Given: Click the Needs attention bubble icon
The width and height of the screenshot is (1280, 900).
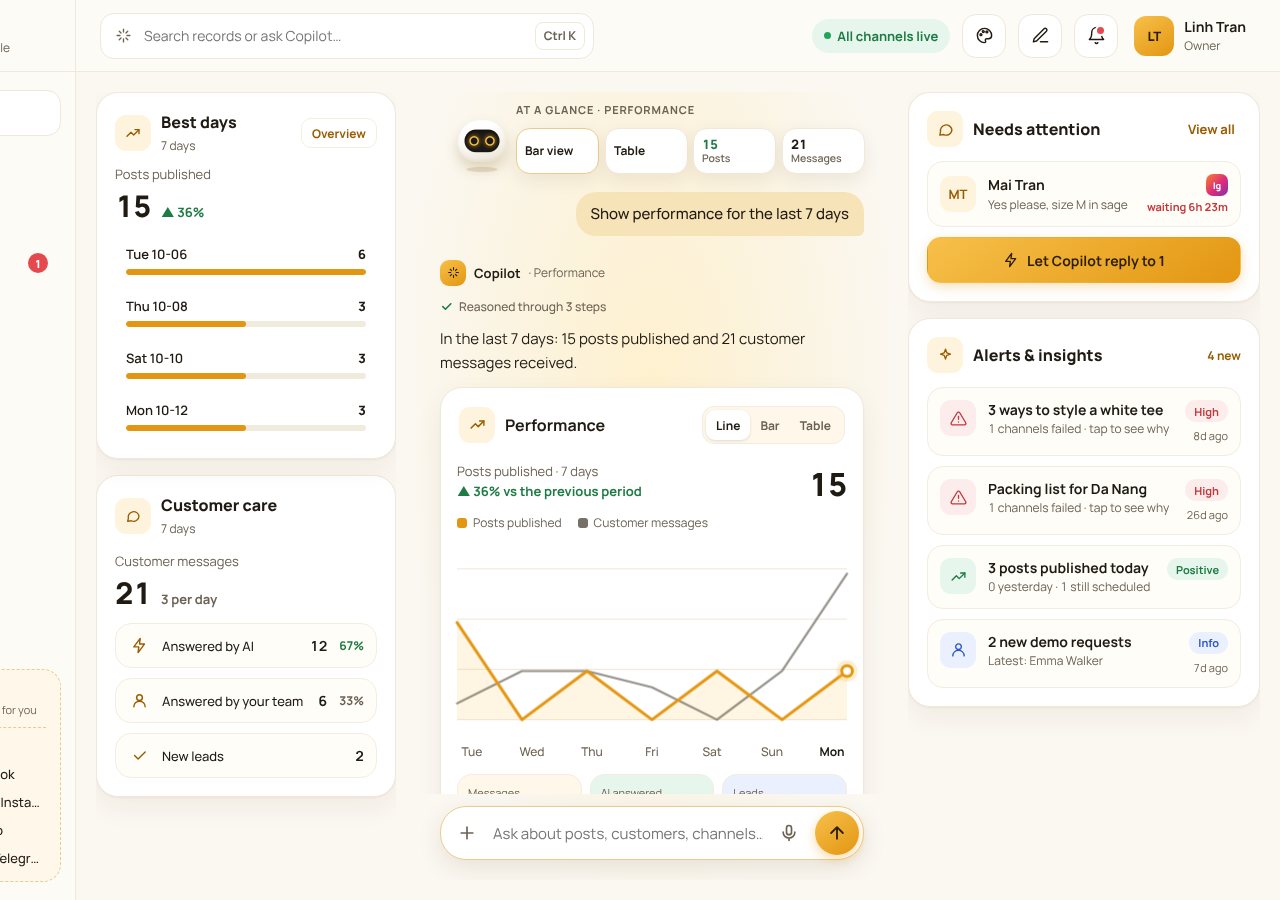Looking at the screenshot, I should 945,129.
